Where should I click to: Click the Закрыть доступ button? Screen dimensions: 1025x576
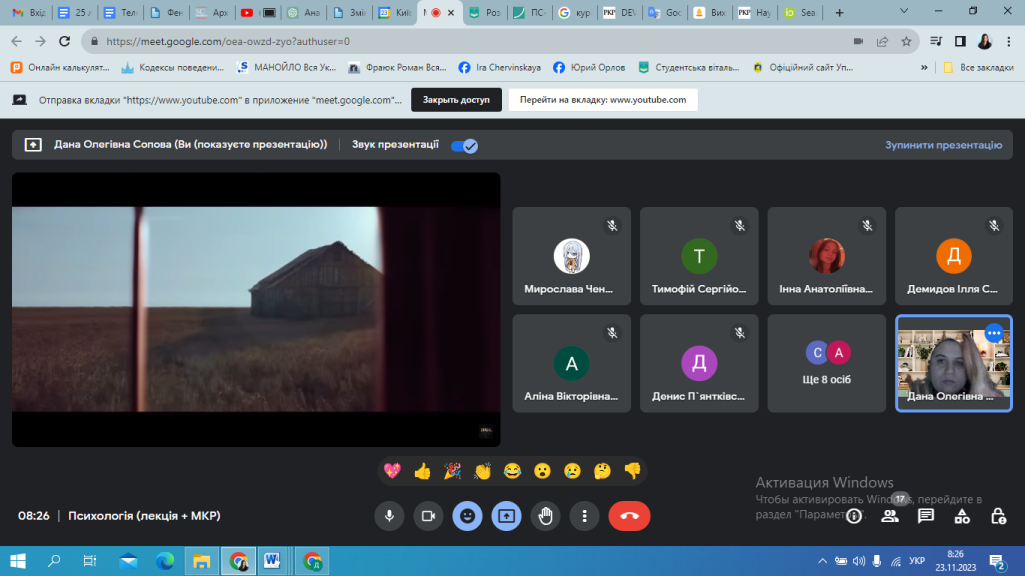click(456, 100)
